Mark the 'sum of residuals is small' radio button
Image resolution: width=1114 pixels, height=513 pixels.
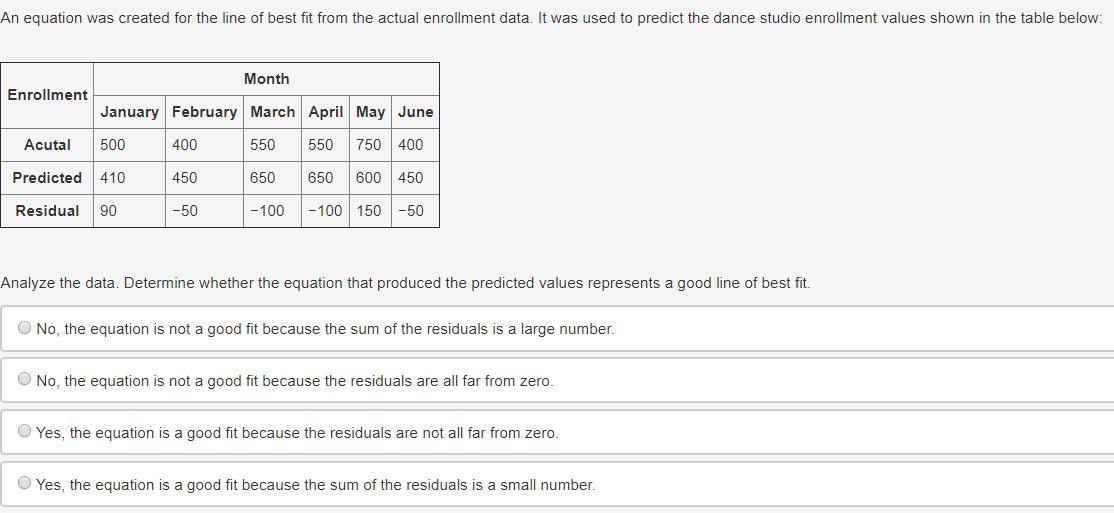tap(25, 484)
